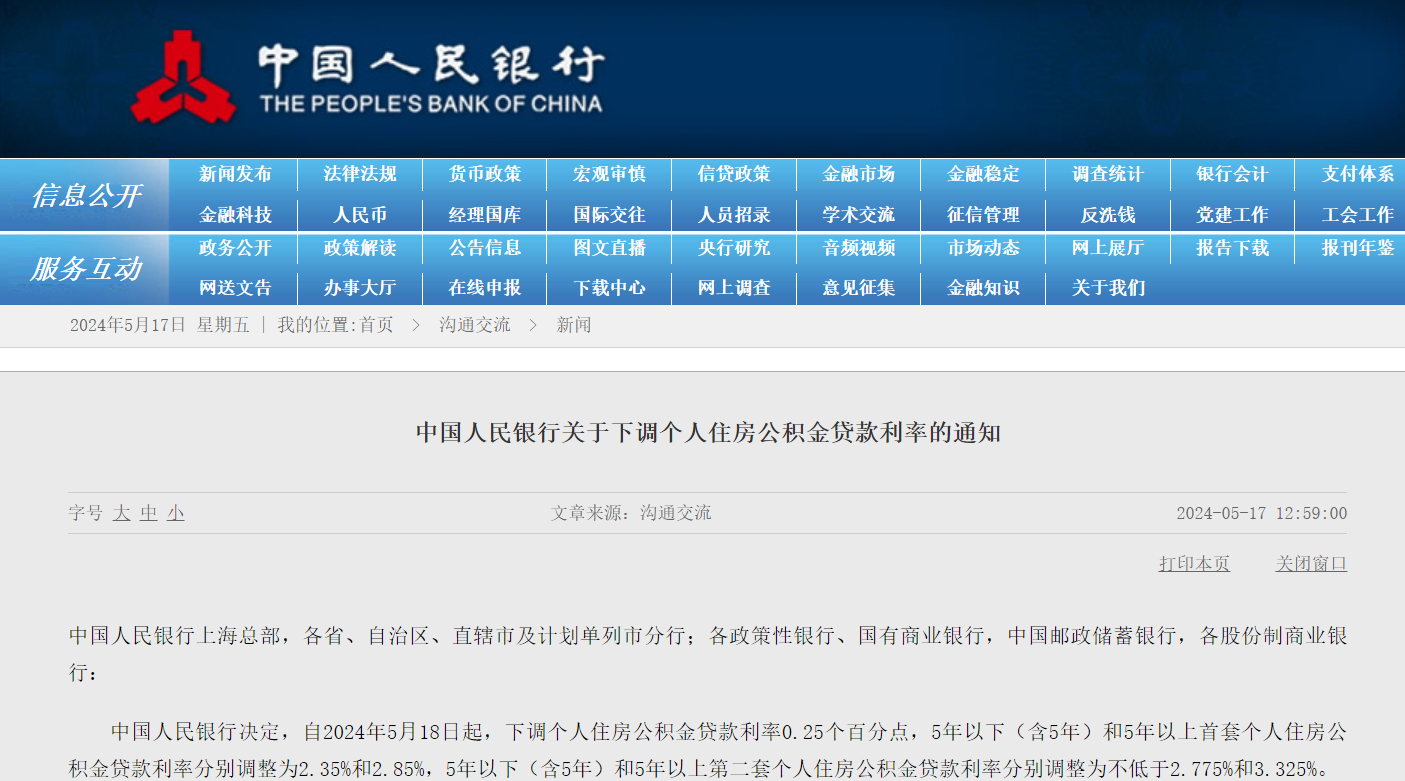Click the People's Bank of China logo
This screenshot has width=1405, height=781.
[x=367, y=78]
